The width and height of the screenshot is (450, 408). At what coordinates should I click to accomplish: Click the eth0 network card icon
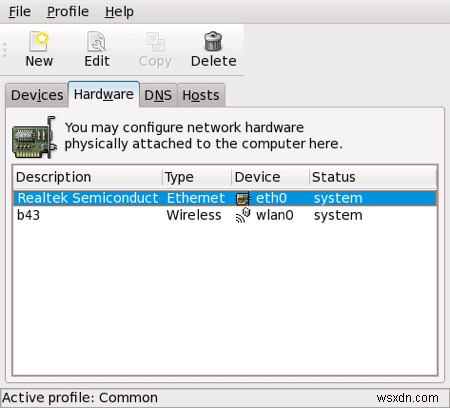(x=243, y=198)
